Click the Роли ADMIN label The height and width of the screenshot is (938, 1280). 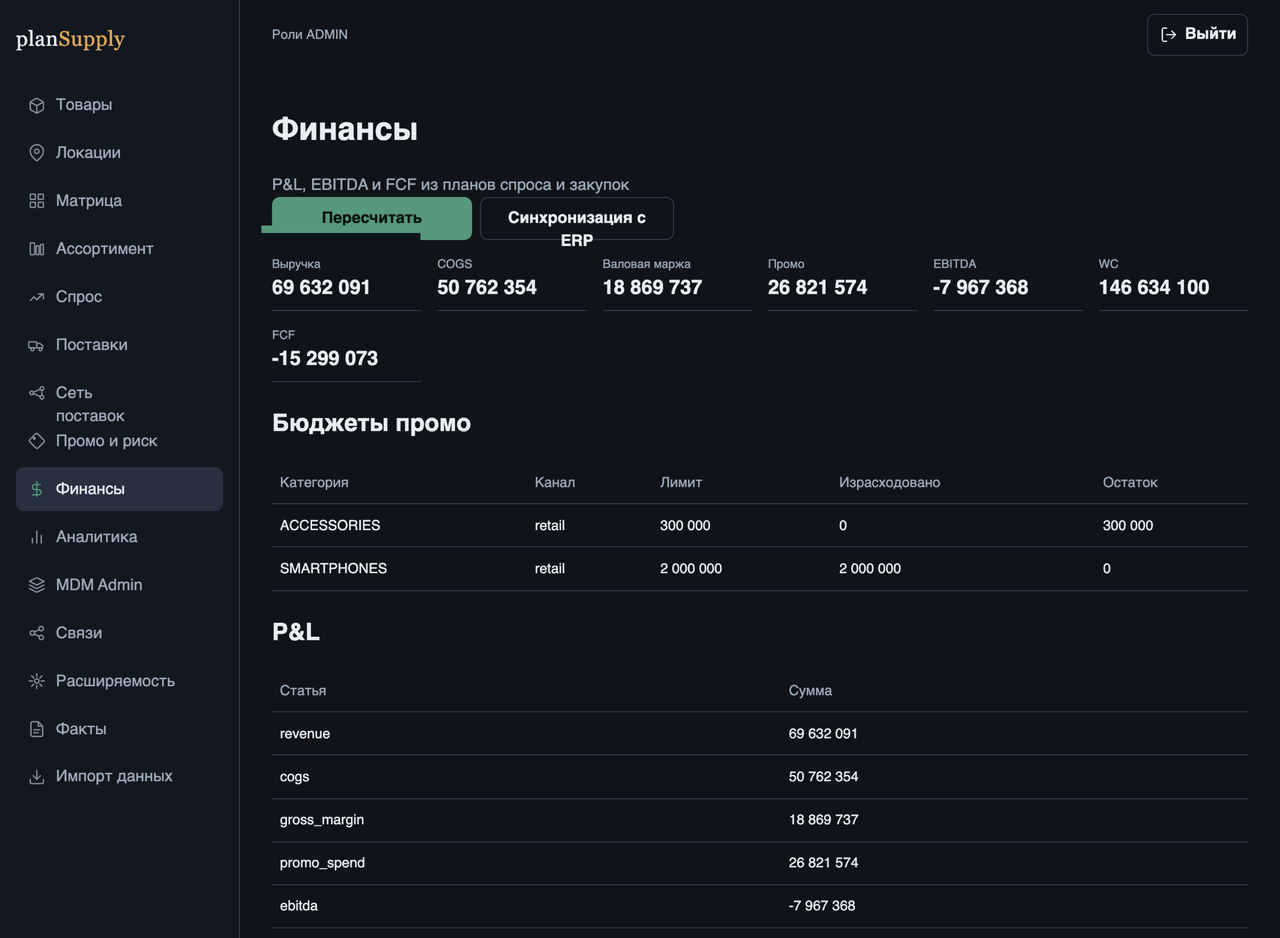[x=310, y=34]
